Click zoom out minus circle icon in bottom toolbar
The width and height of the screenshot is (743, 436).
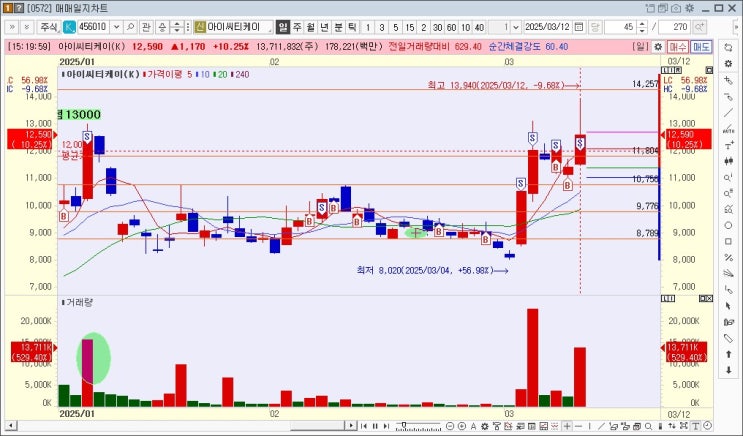tap(450, 426)
